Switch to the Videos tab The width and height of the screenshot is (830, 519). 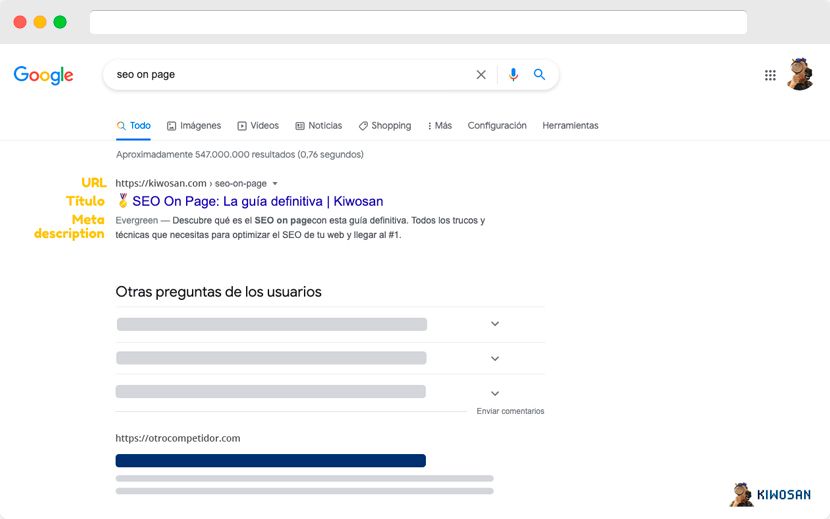coord(258,126)
